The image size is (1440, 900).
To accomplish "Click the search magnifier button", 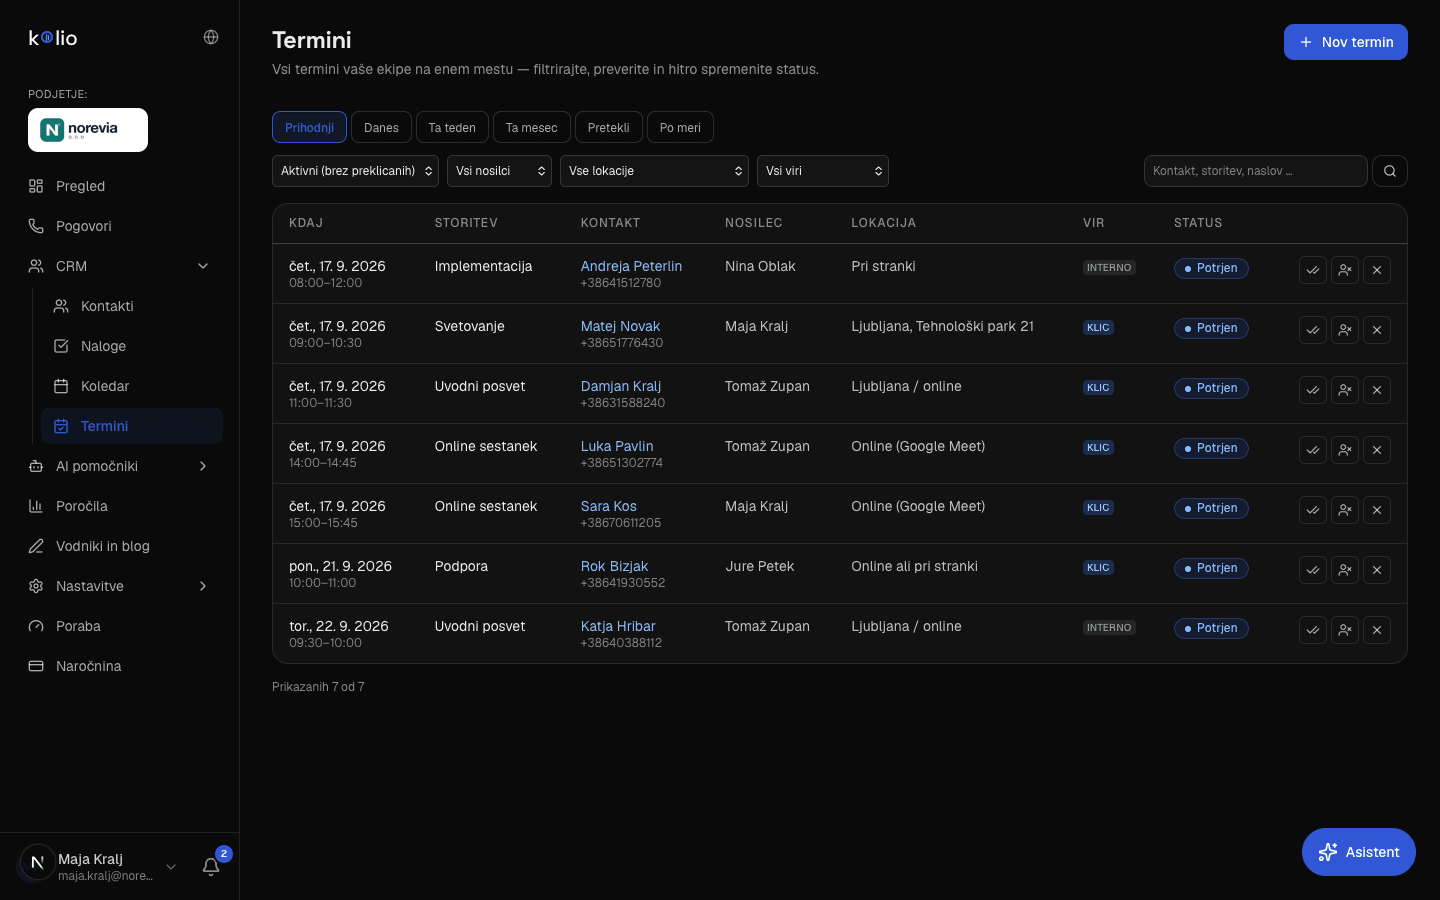I will (x=1390, y=171).
